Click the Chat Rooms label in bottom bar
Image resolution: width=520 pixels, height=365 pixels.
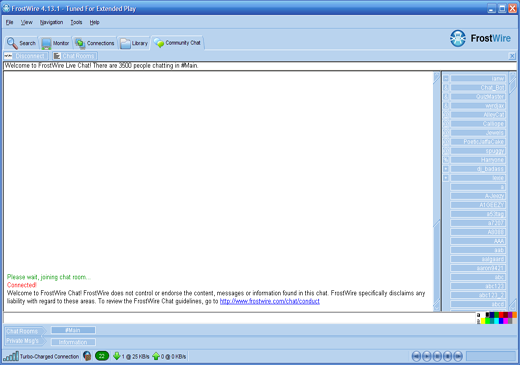tap(22, 331)
